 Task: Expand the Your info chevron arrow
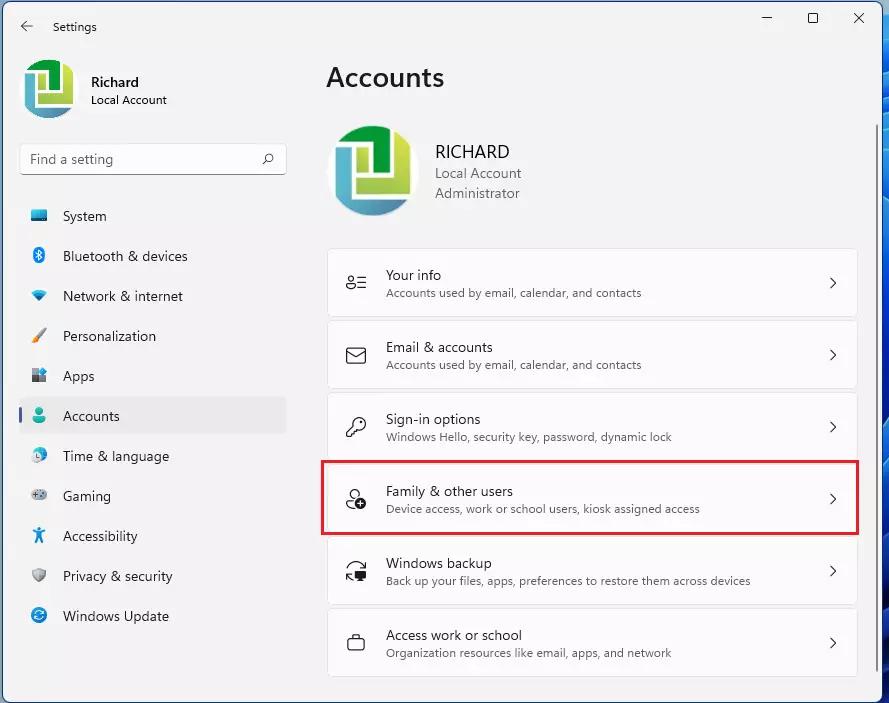pos(833,283)
